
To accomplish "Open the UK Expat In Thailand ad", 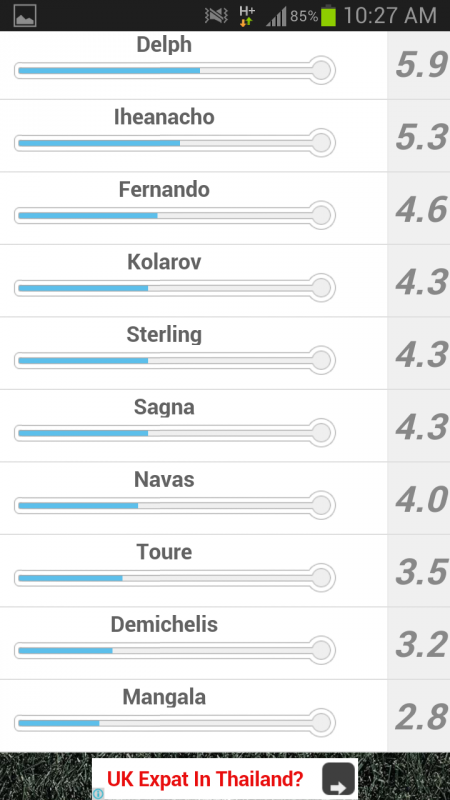I will [x=224, y=779].
